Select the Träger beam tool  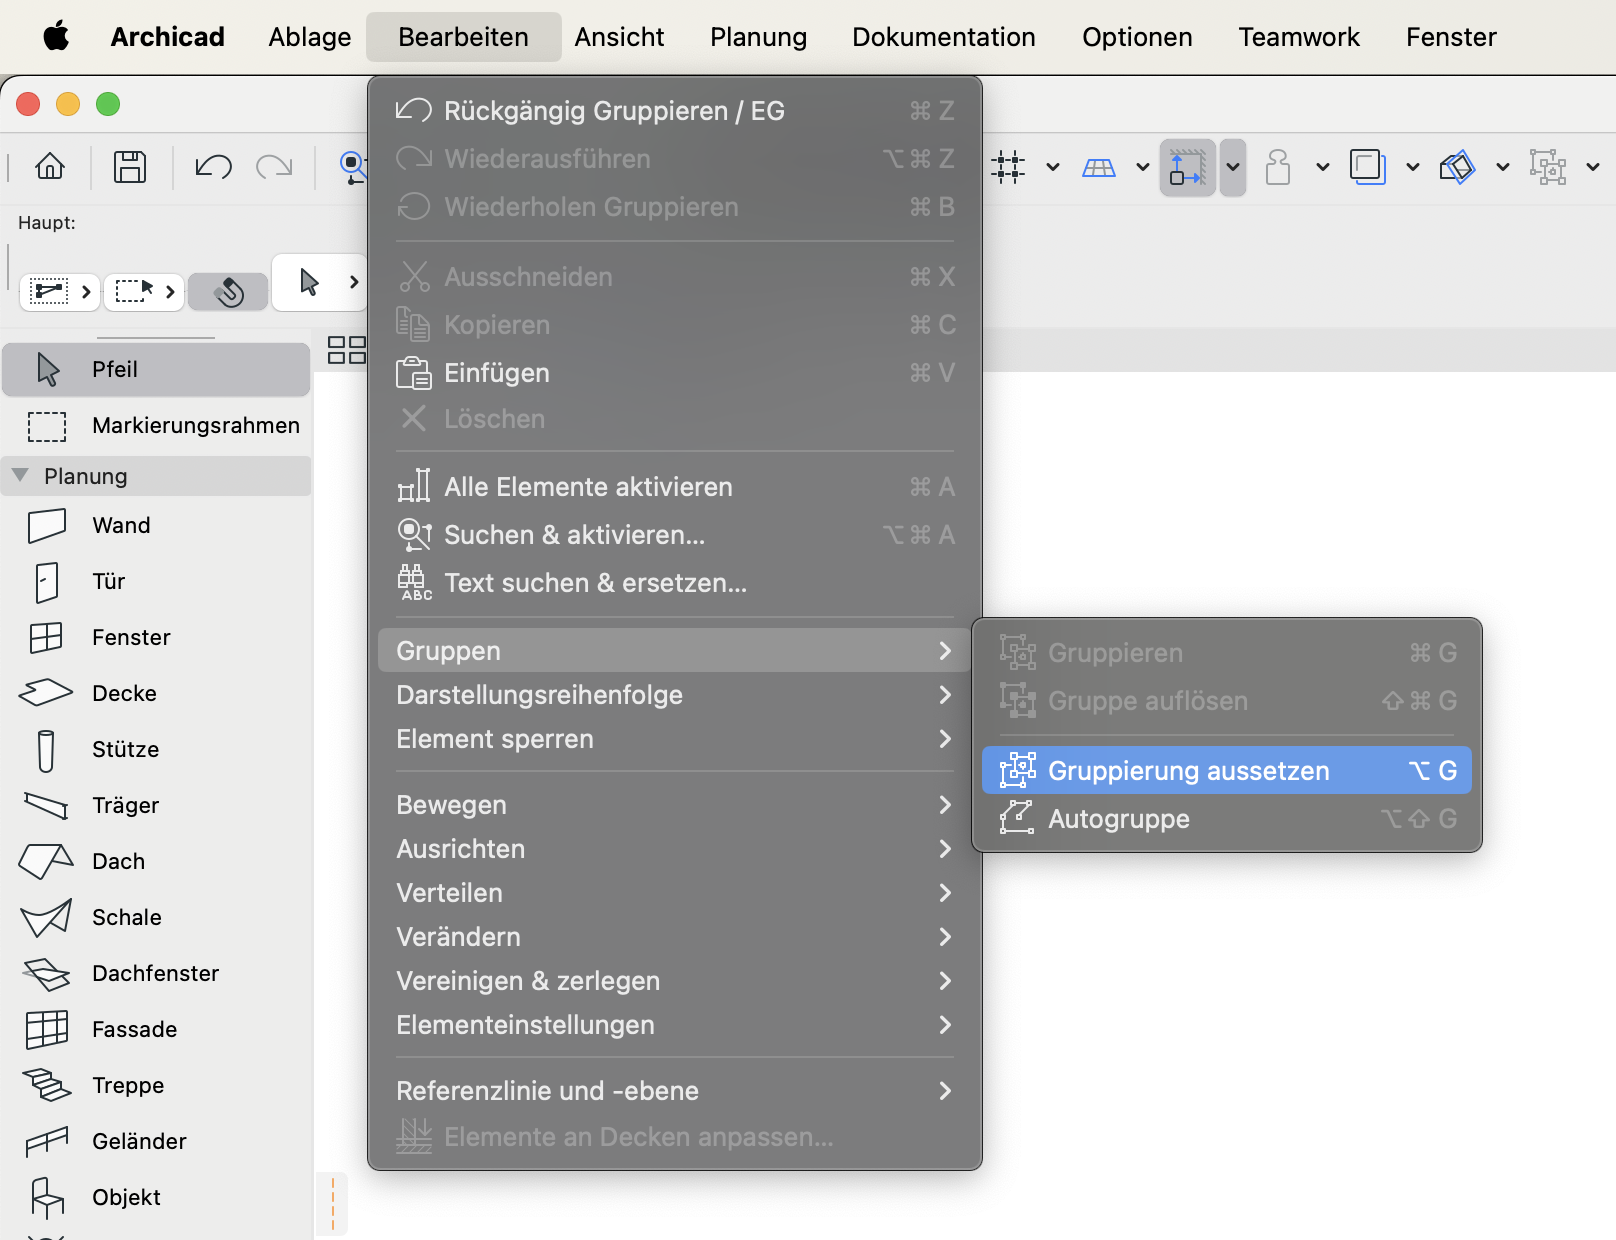[x=156, y=805]
